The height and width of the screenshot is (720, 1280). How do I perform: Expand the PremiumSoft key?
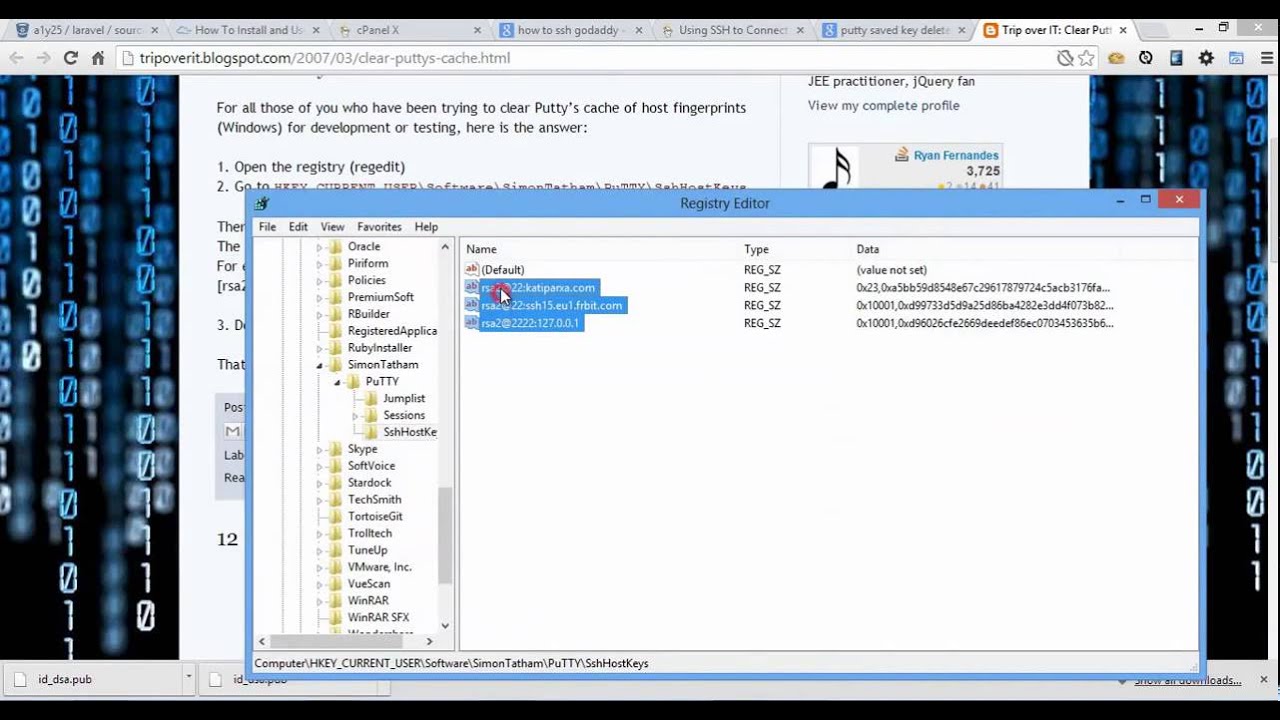(320, 298)
